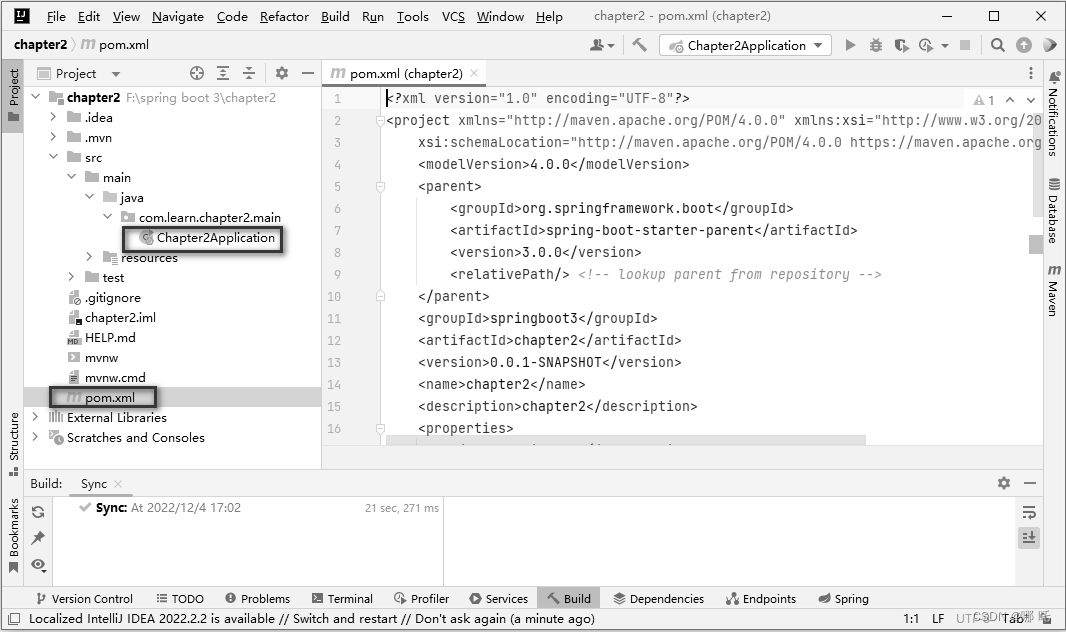
Task: Open the user account icon menu
Action: pos(602,45)
